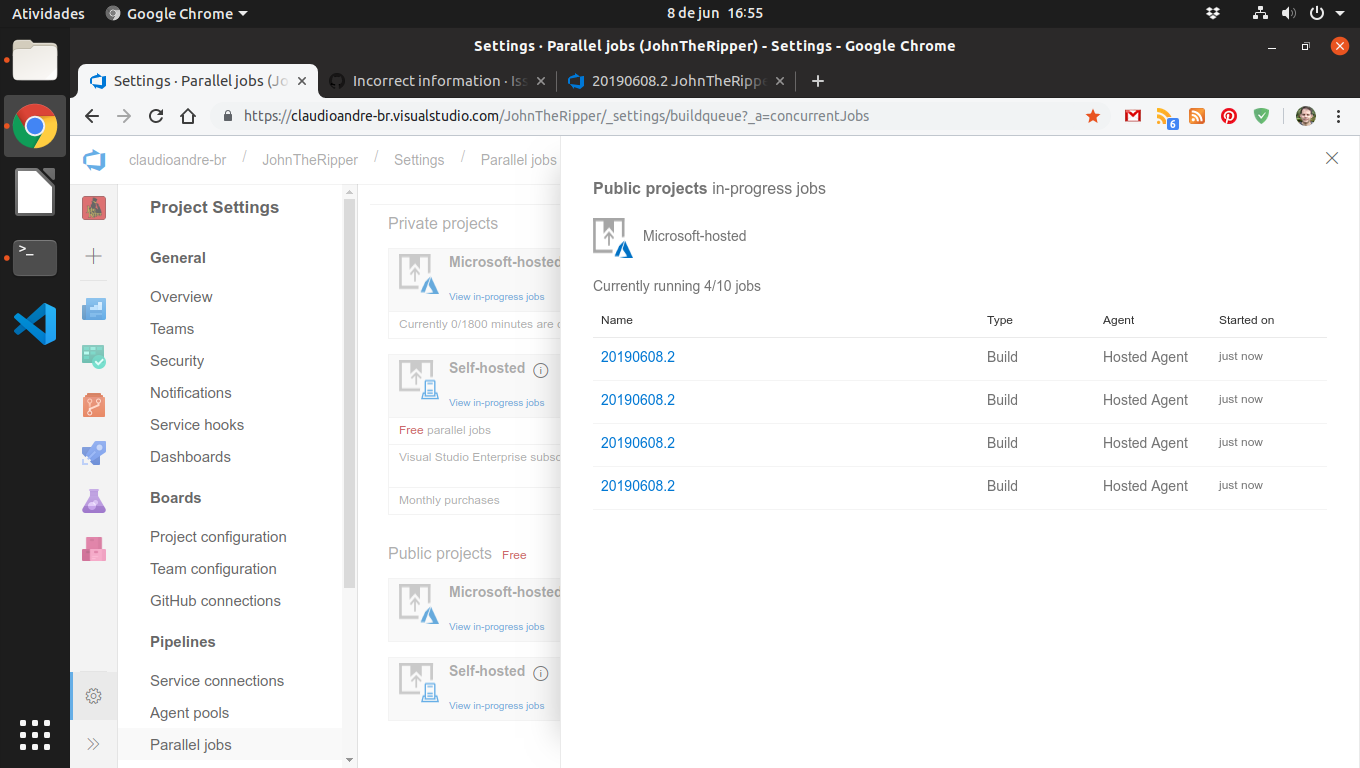Open the first 20190608.2 build link

coord(638,356)
